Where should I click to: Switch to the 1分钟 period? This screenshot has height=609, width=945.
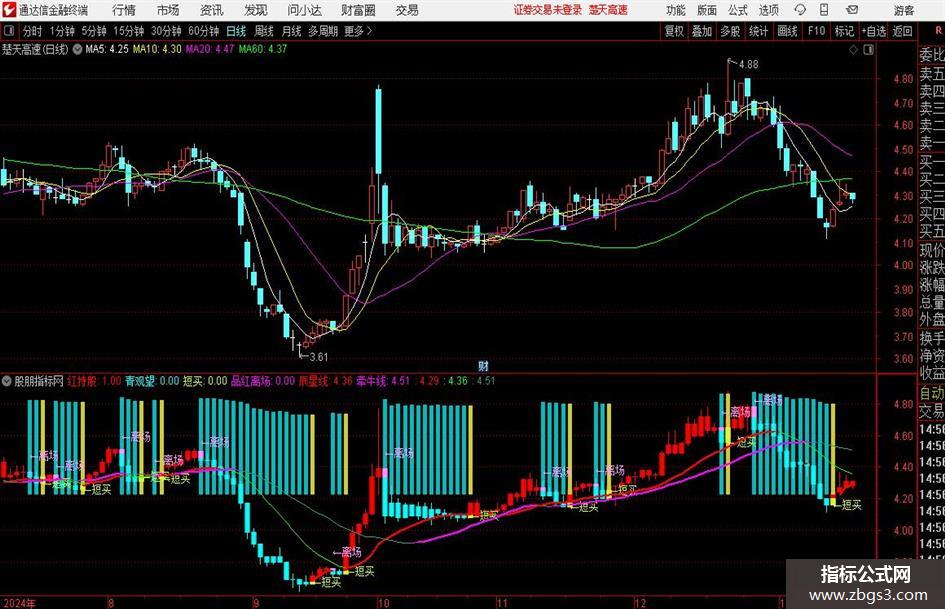[x=61, y=31]
